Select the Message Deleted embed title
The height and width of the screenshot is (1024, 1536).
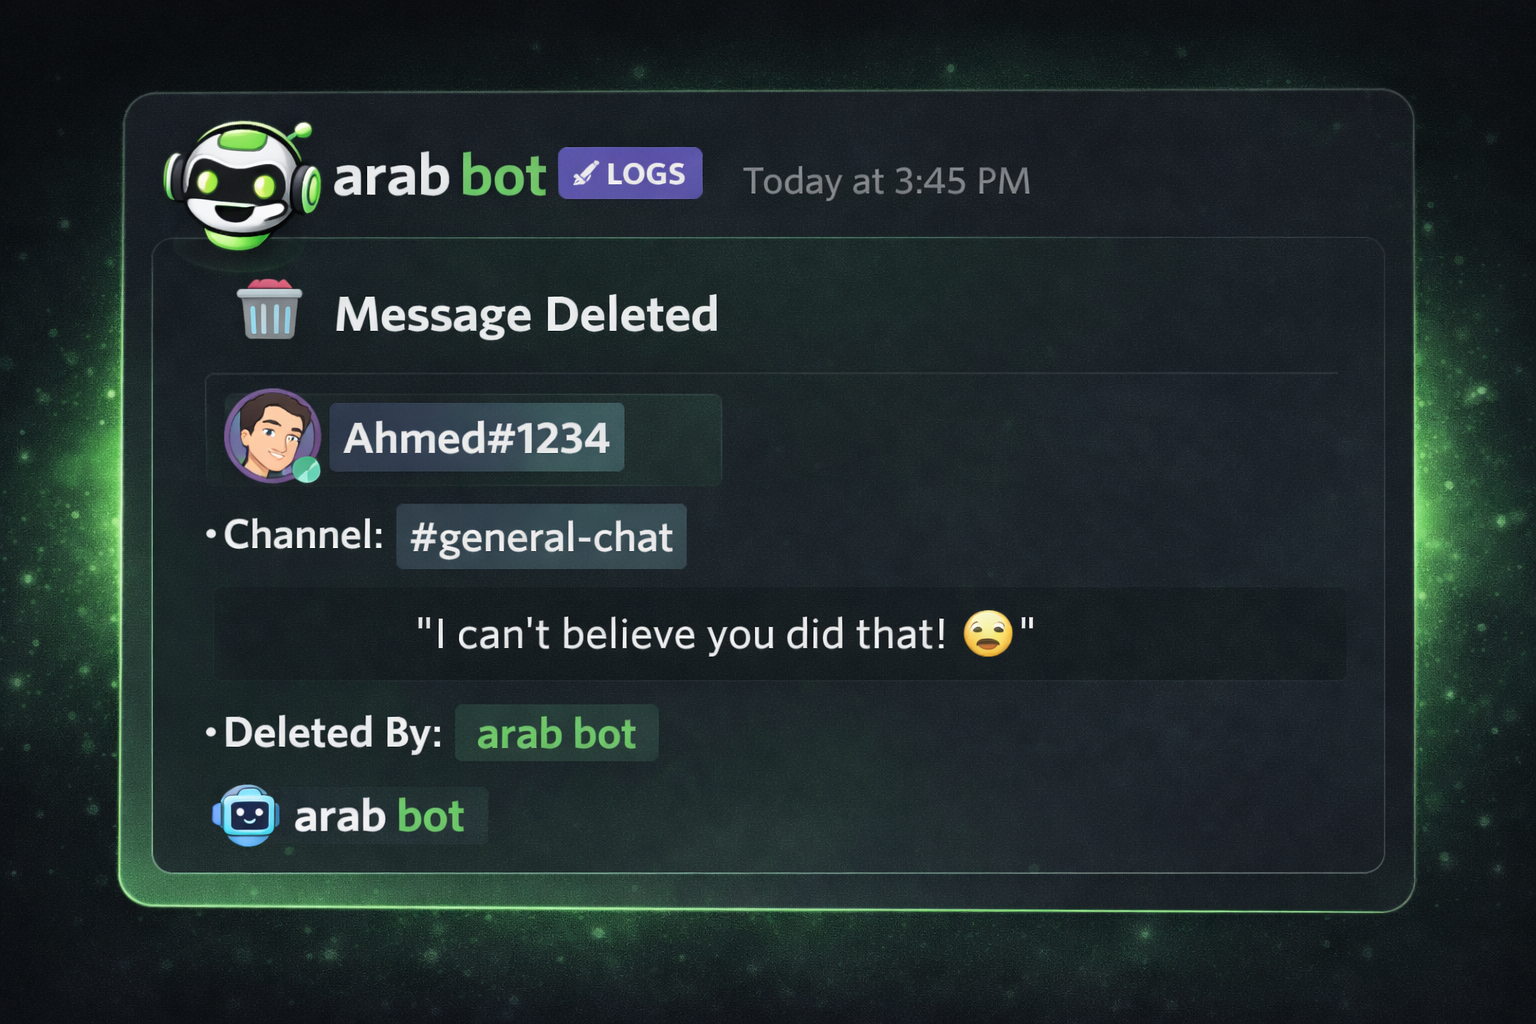(526, 314)
